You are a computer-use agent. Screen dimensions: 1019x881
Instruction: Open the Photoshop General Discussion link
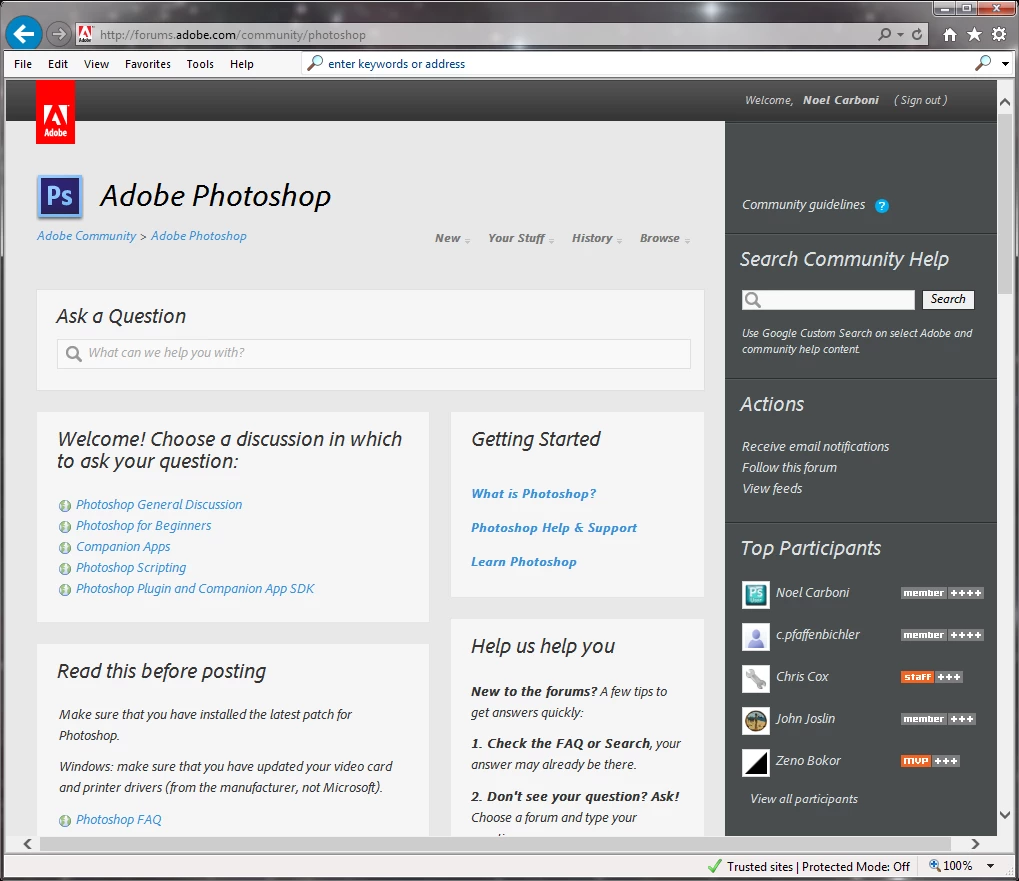tap(159, 505)
